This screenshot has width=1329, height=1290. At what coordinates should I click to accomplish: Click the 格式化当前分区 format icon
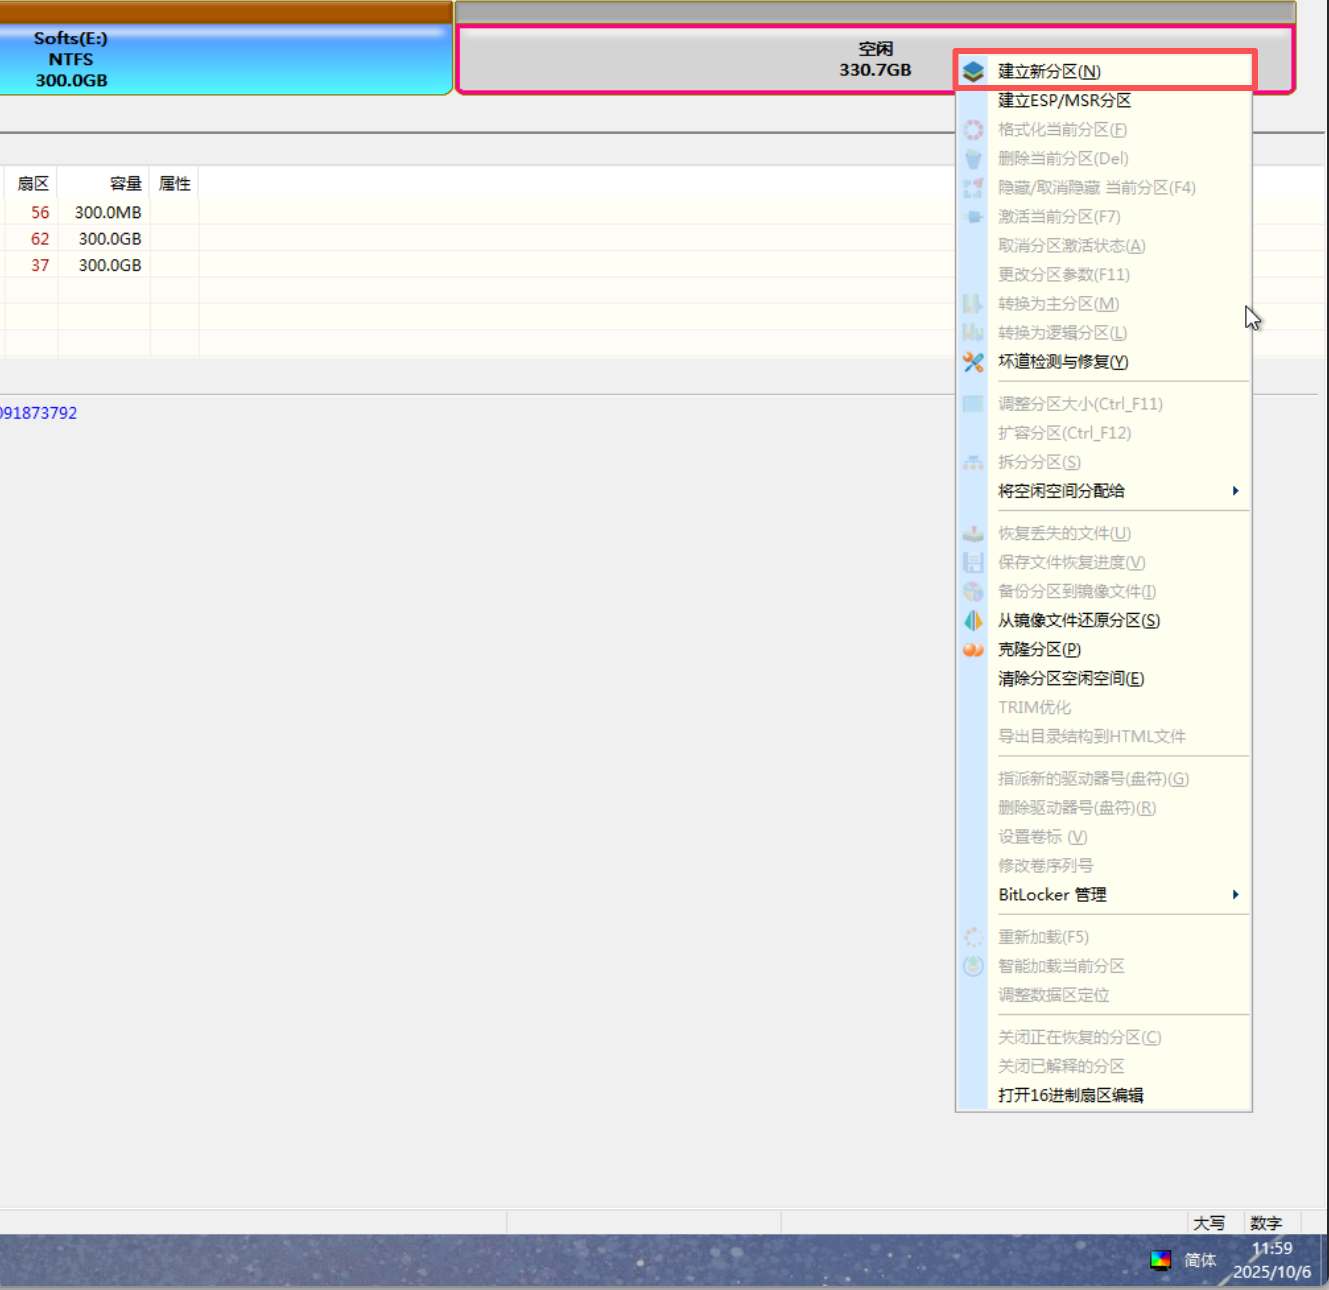click(x=972, y=129)
